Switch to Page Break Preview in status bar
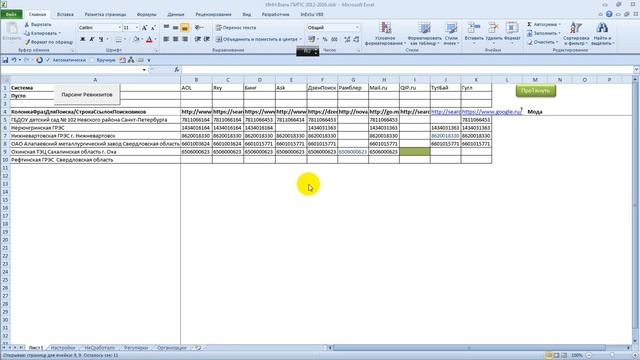Screen dimensions: 640x360 coord(564,356)
